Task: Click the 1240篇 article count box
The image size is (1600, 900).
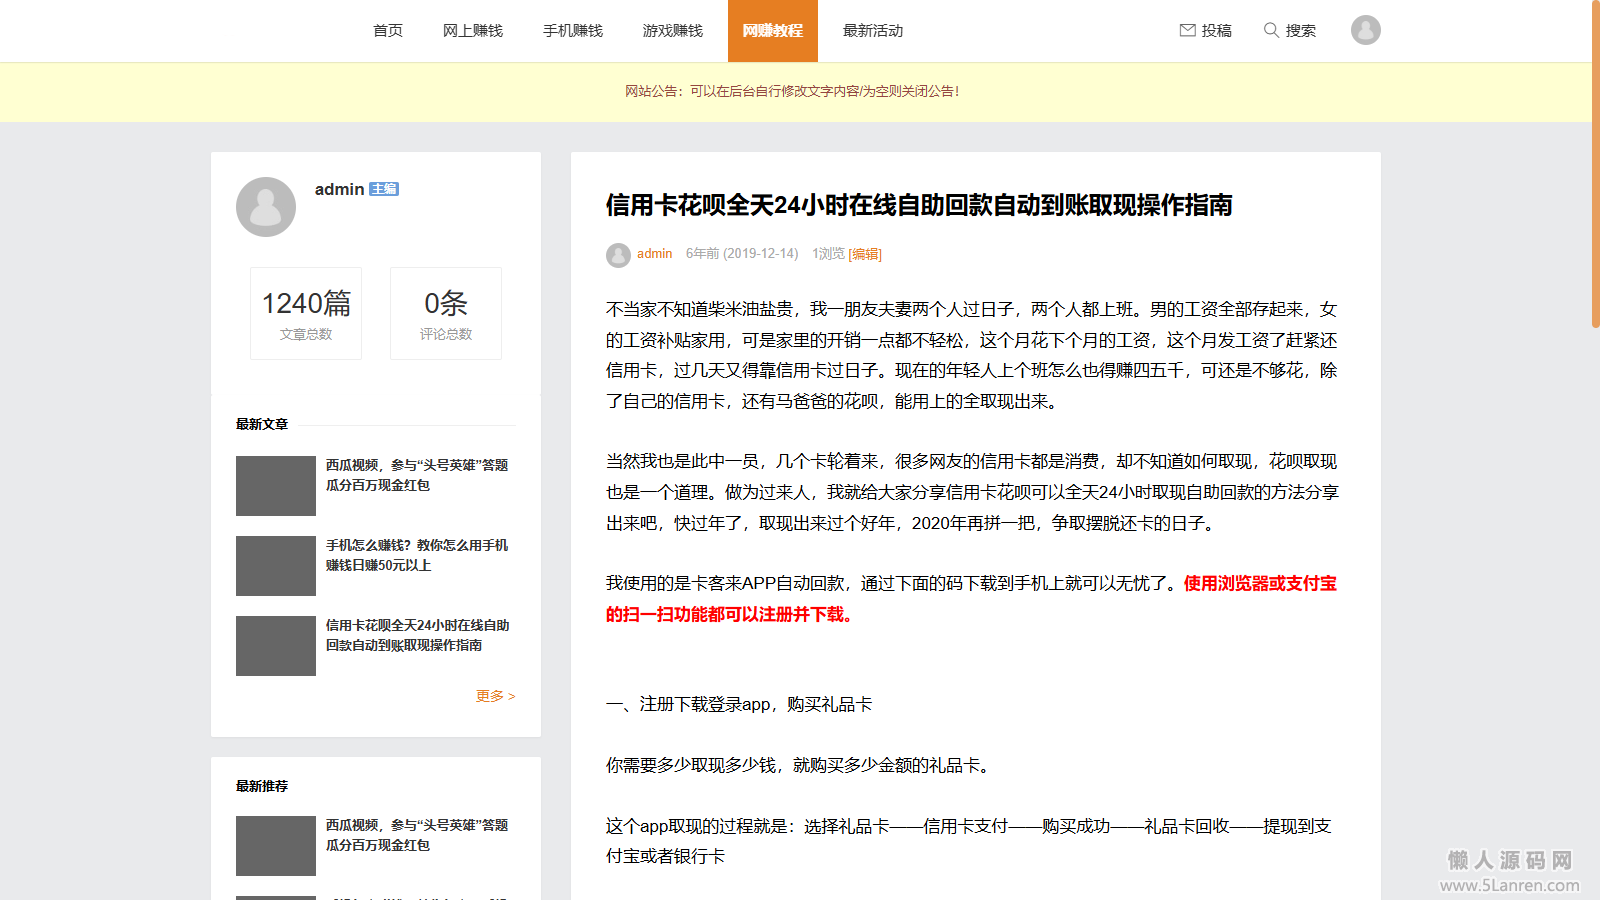Action: pyautogui.click(x=306, y=313)
